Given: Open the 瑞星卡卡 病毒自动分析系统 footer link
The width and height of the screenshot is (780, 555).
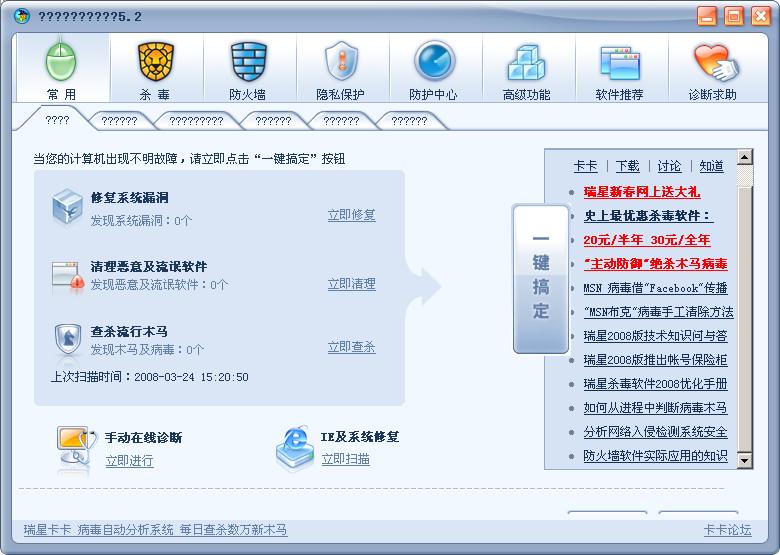Looking at the screenshot, I should (155, 530).
